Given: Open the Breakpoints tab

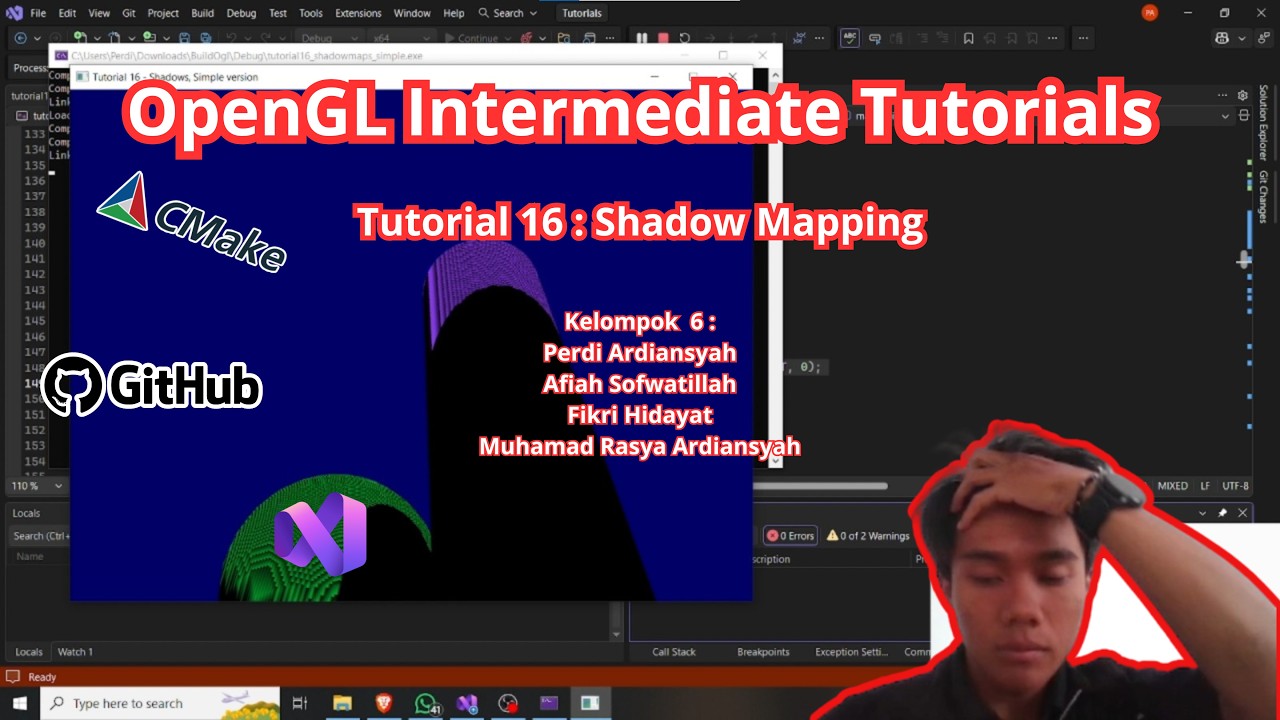Looking at the screenshot, I should pos(763,652).
